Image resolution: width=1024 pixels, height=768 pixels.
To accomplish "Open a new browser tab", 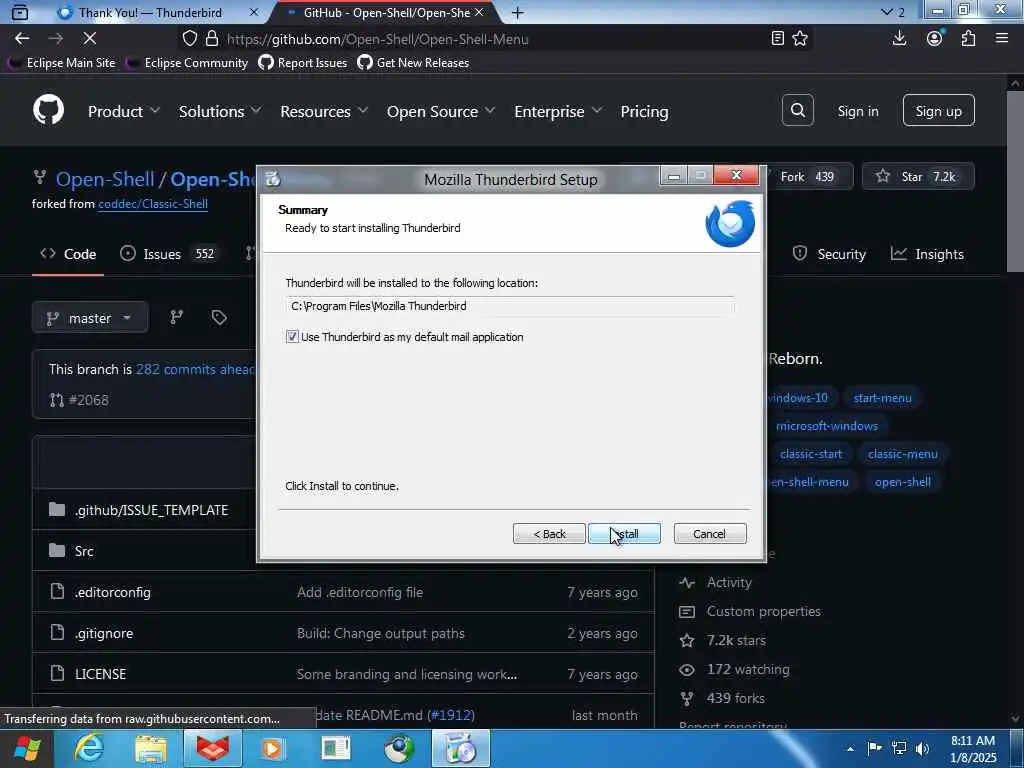I will [517, 12].
